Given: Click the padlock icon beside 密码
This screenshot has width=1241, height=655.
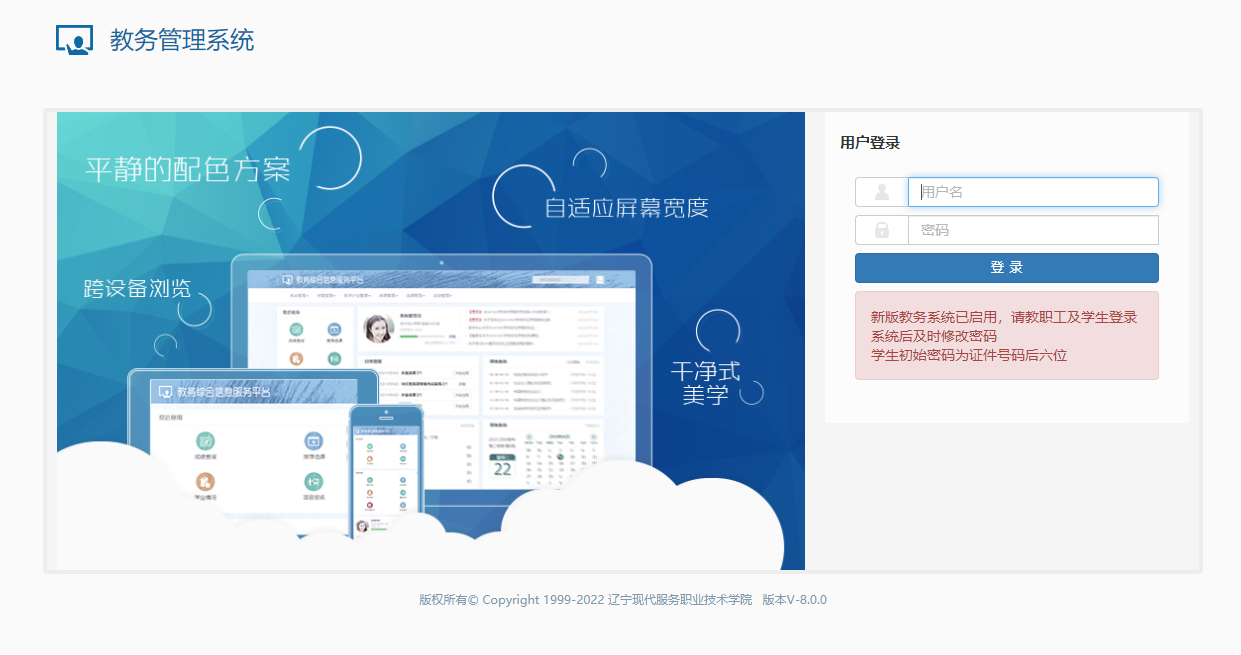Looking at the screenshot, I should [x=881, y=230].
